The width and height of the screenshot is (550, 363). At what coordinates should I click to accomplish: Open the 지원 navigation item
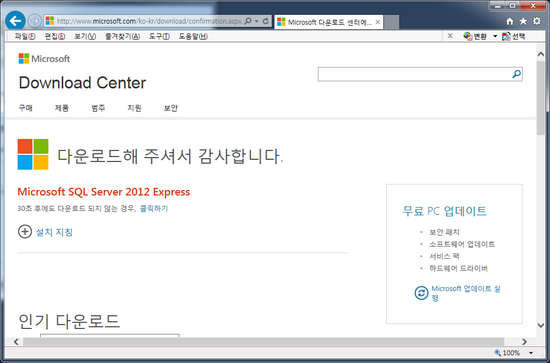point(134,108)
